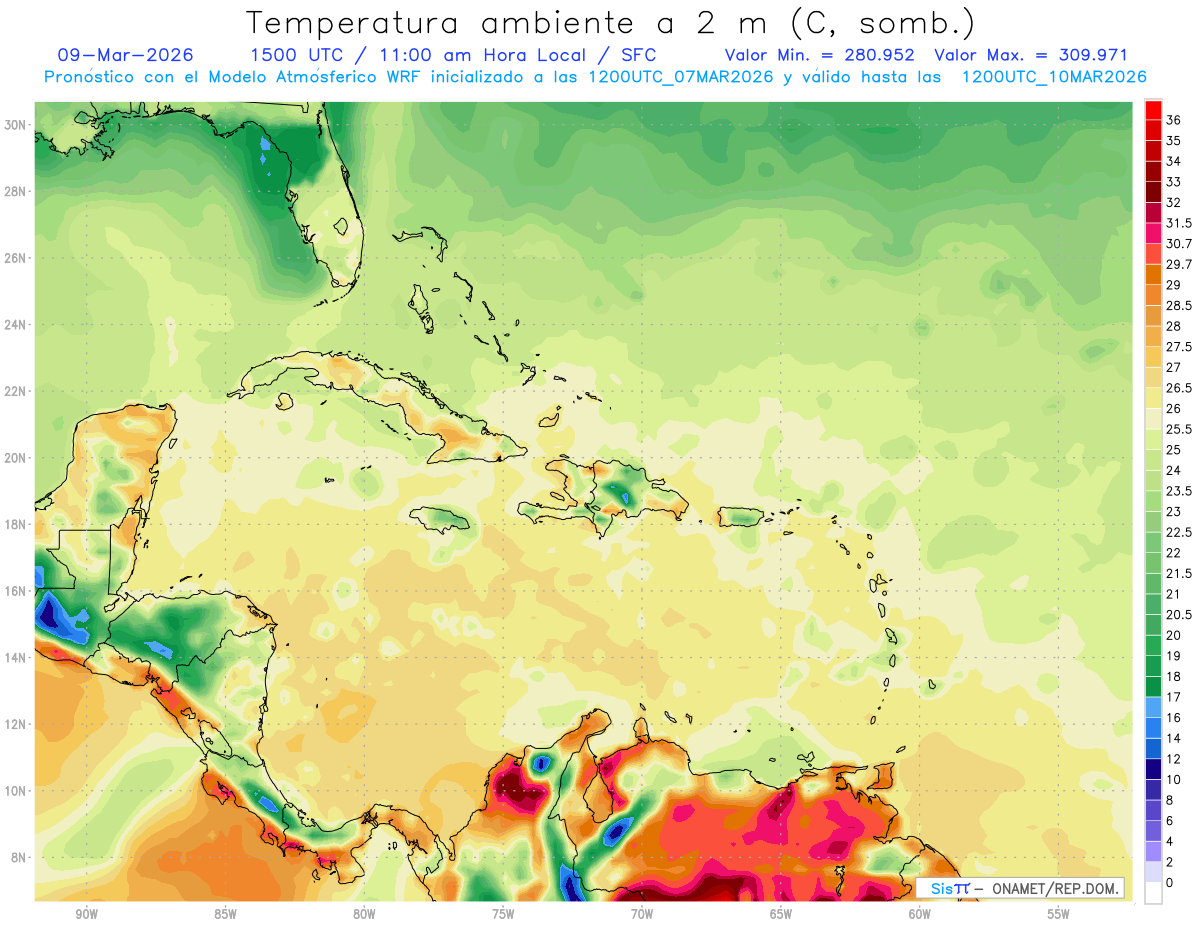Click the '85W' longitude label

point(225,914)
